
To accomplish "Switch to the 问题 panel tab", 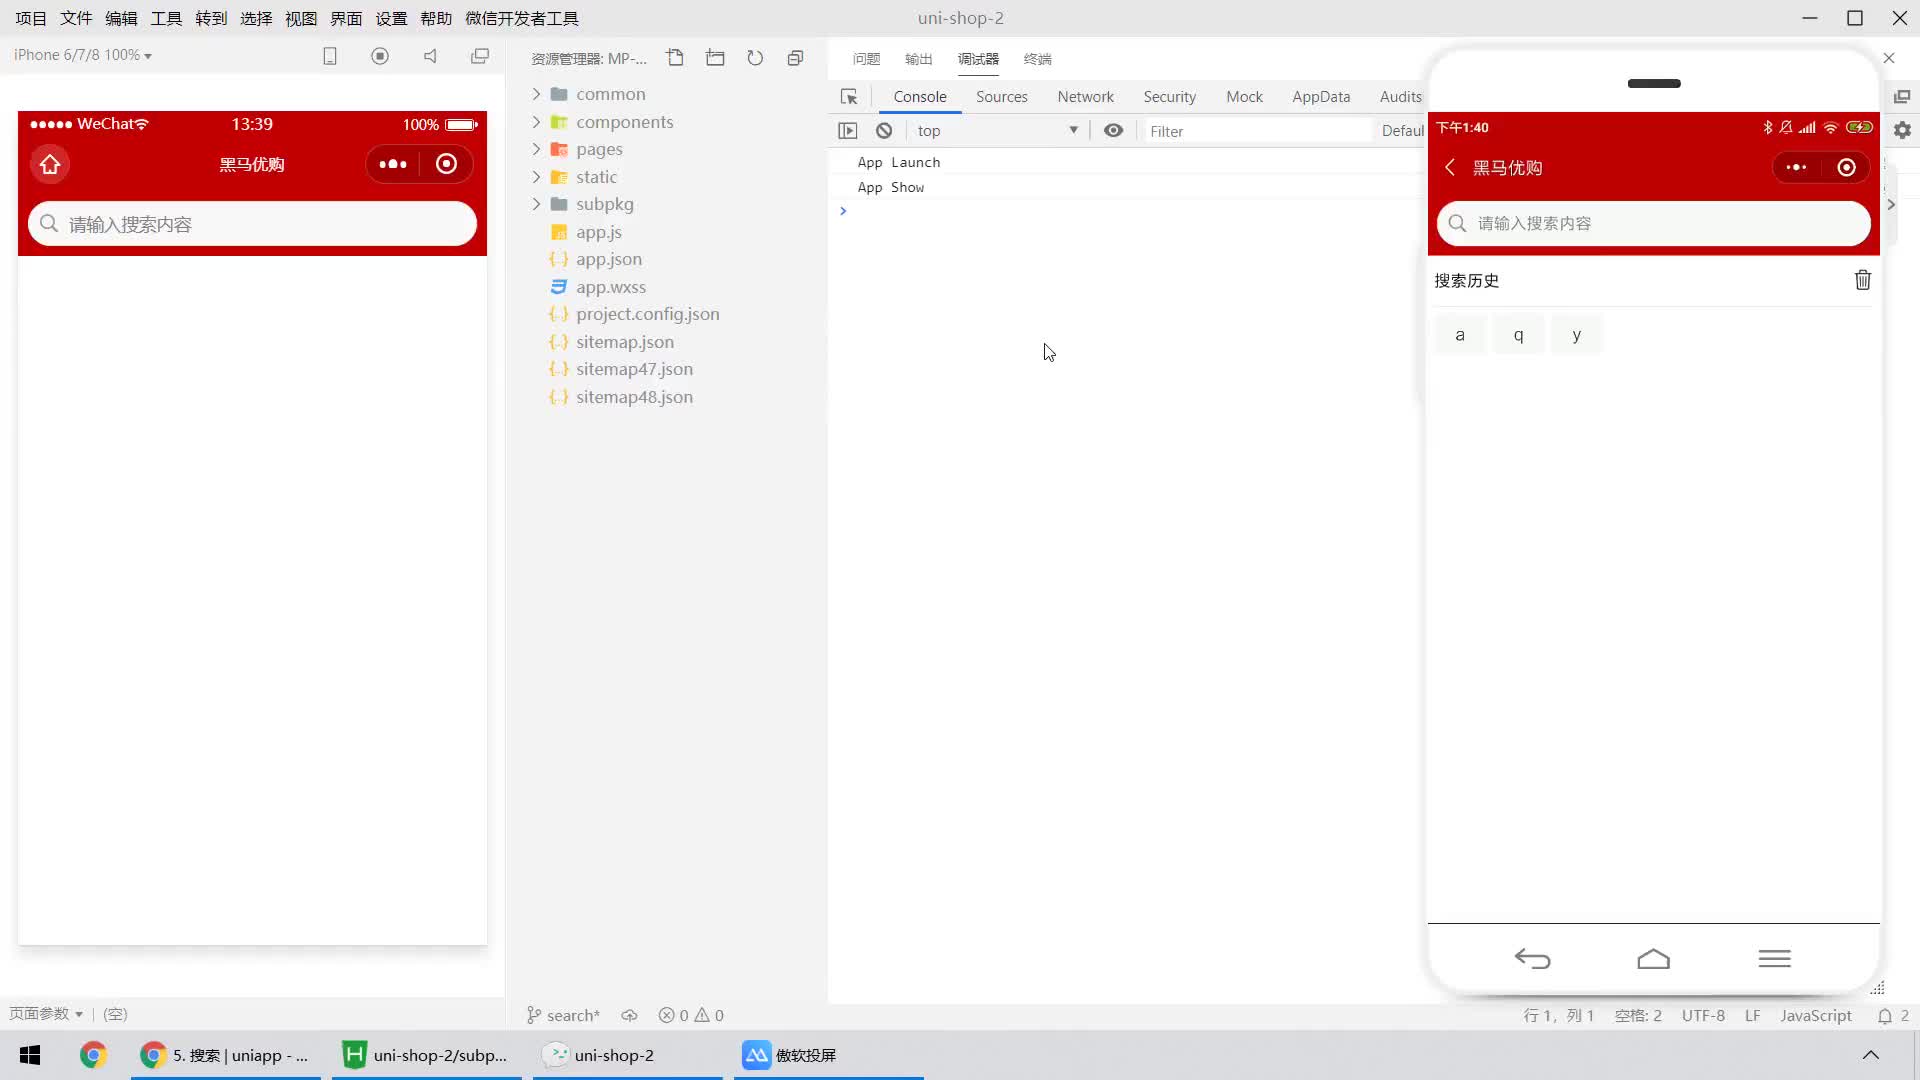I will point(866,59).
